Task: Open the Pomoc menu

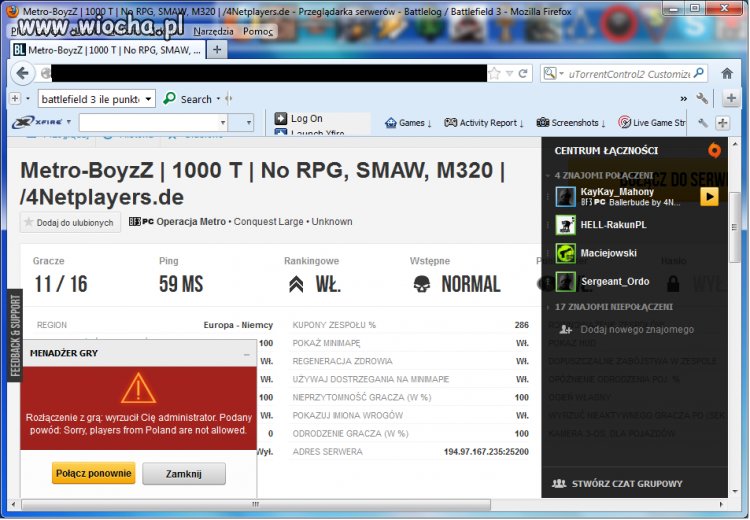Action: tap(258, 32)
